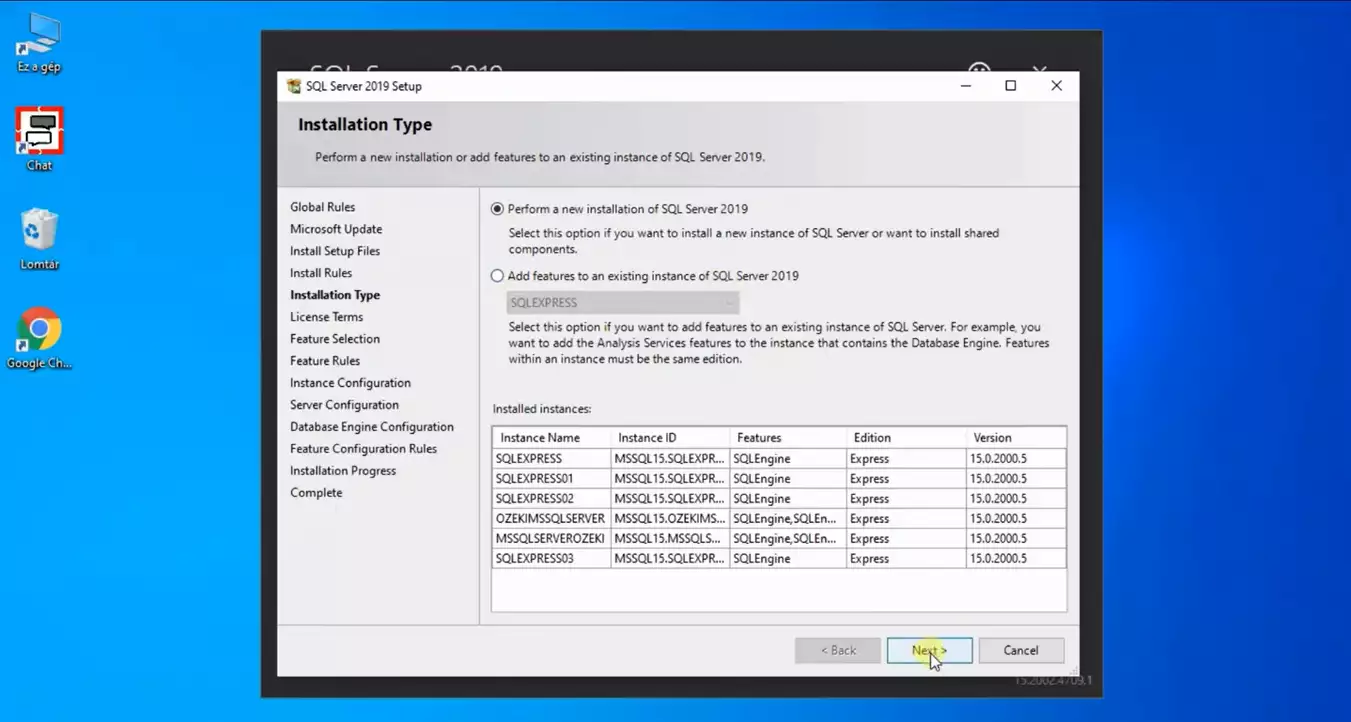
Task: Select the SQLEXPRESS03 instance row
Action: coord(779,559)
